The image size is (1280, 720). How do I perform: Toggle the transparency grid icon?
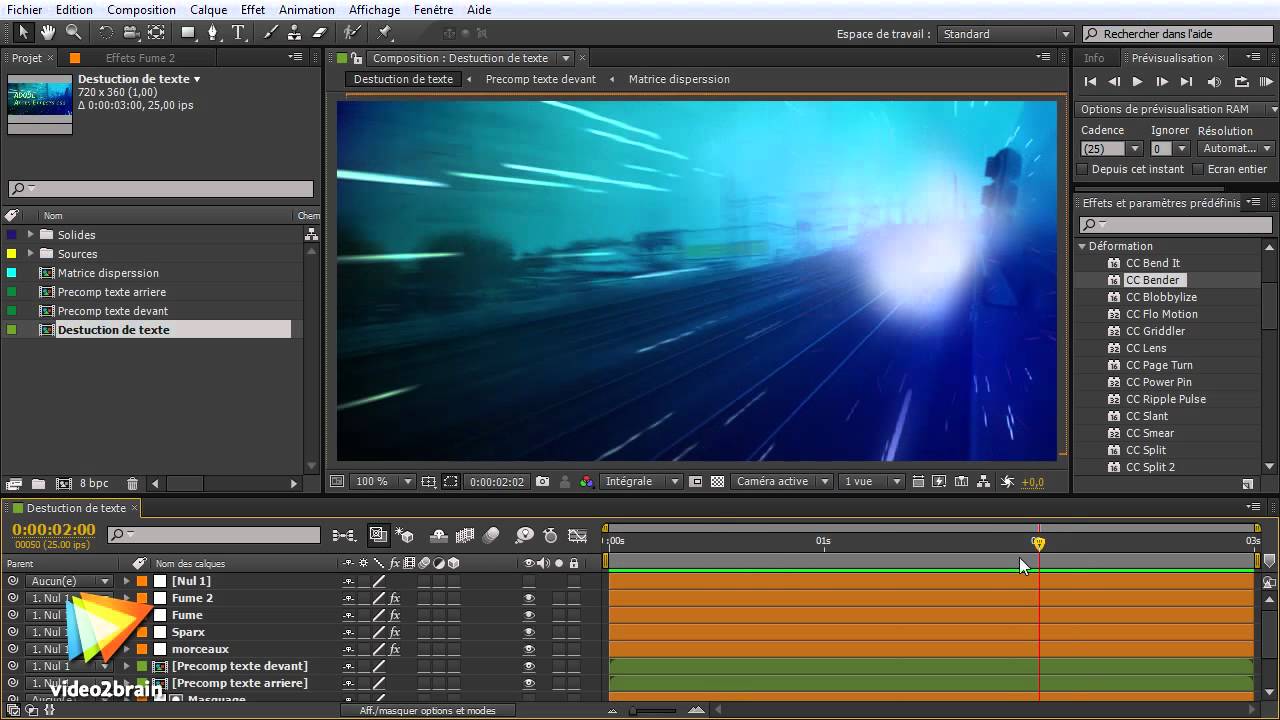pos(717,482)
